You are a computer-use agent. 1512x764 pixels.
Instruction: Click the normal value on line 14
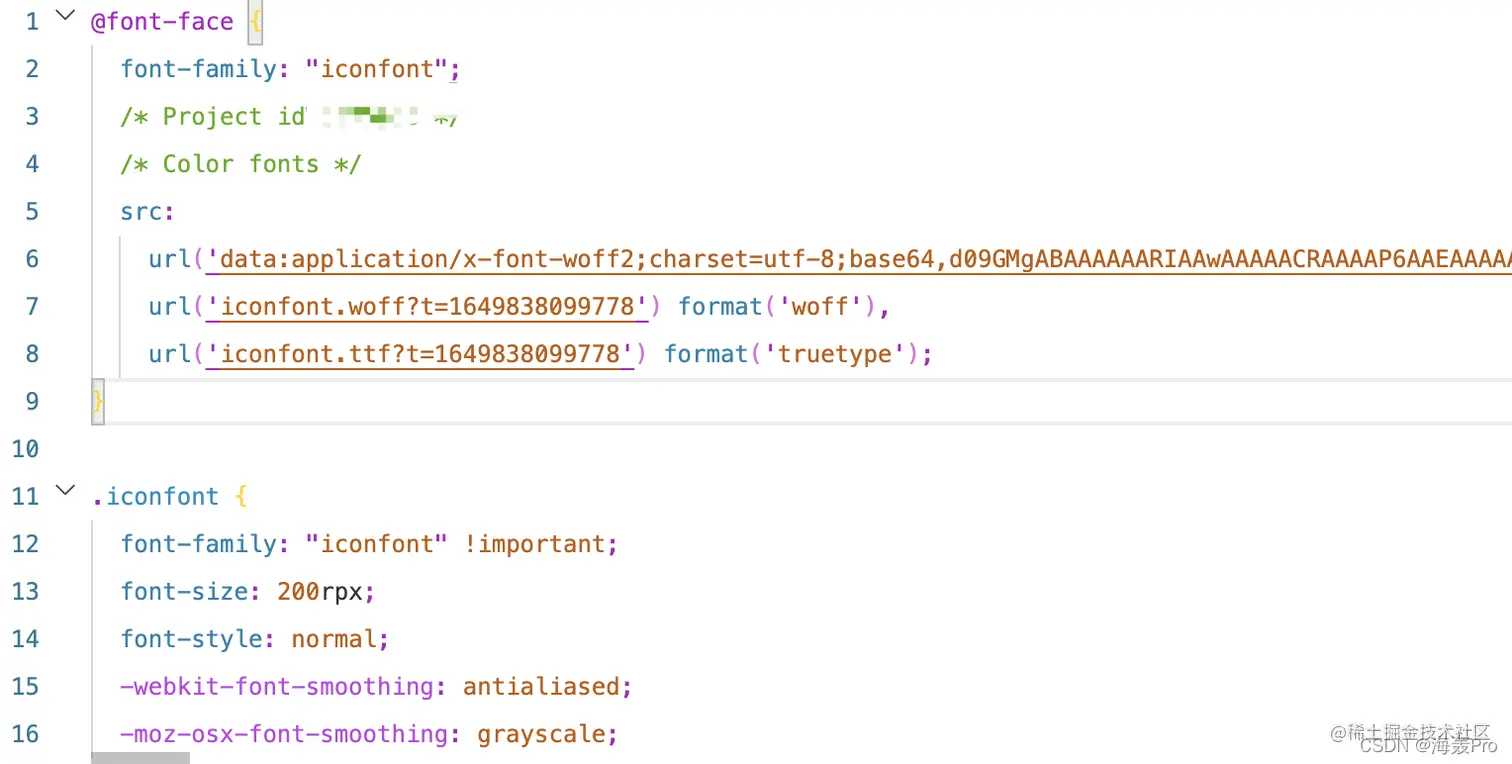pos(334,639)
